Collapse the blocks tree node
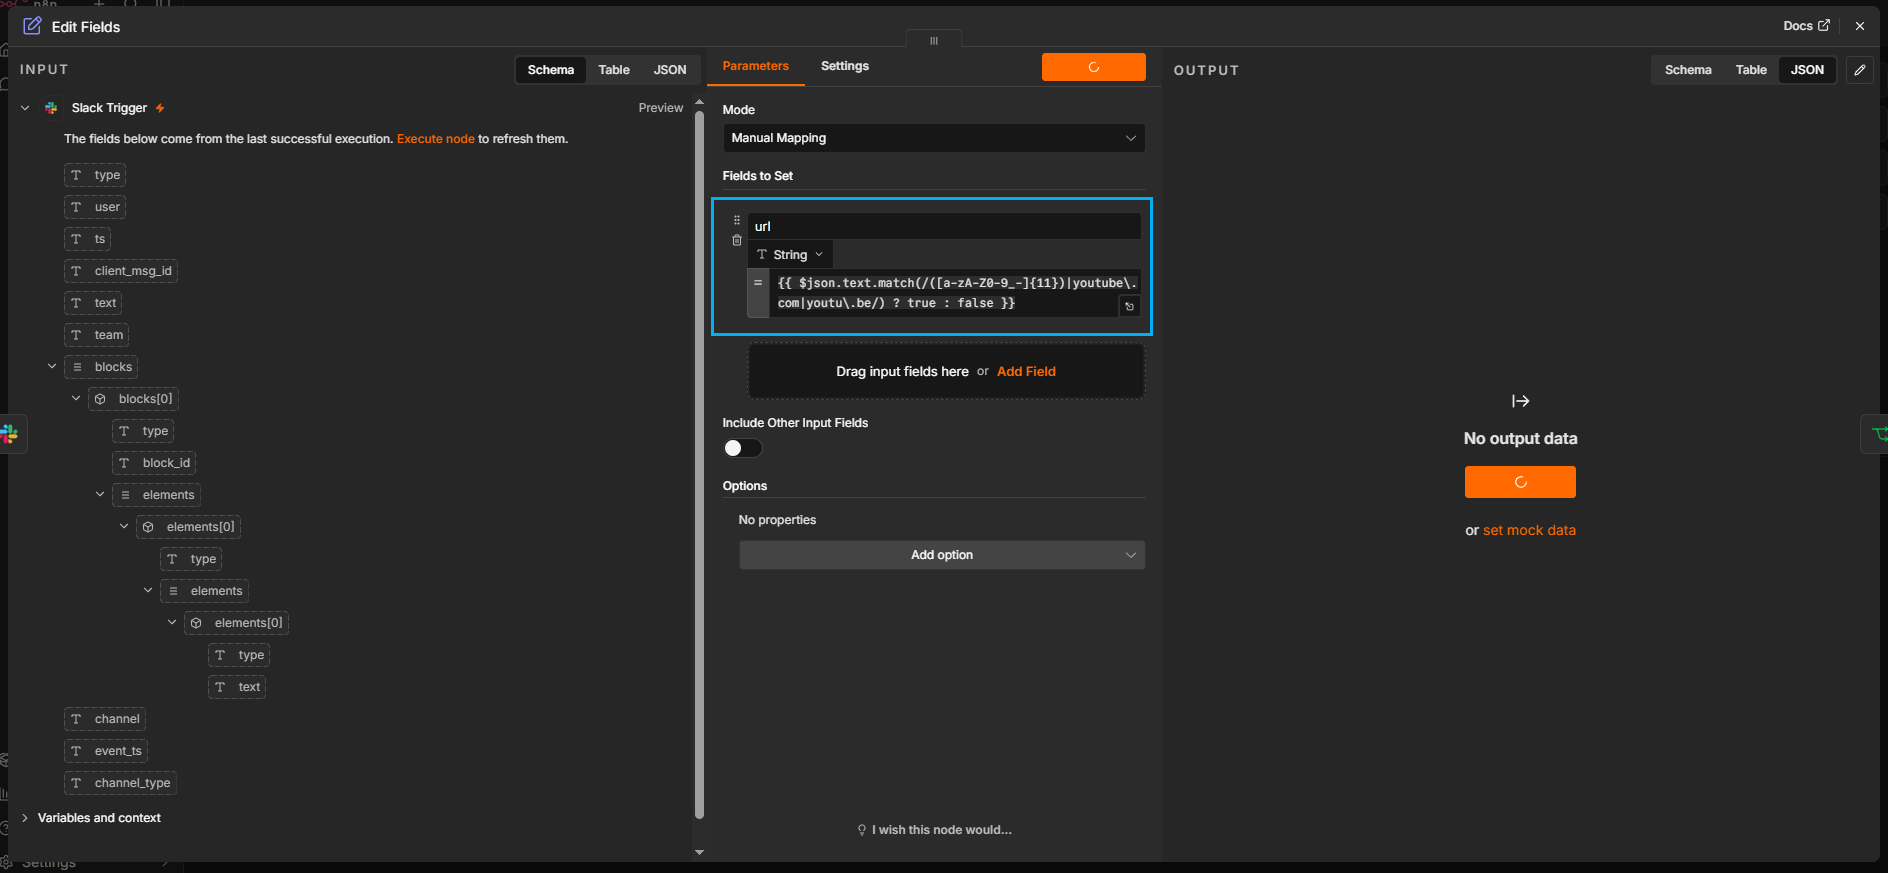The width and height of the screenshot is (1888, 873). [52, 367]
